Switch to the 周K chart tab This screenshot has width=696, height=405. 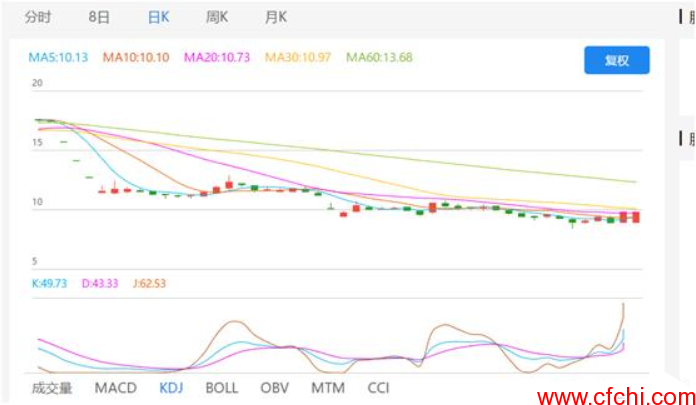[217, 17]
